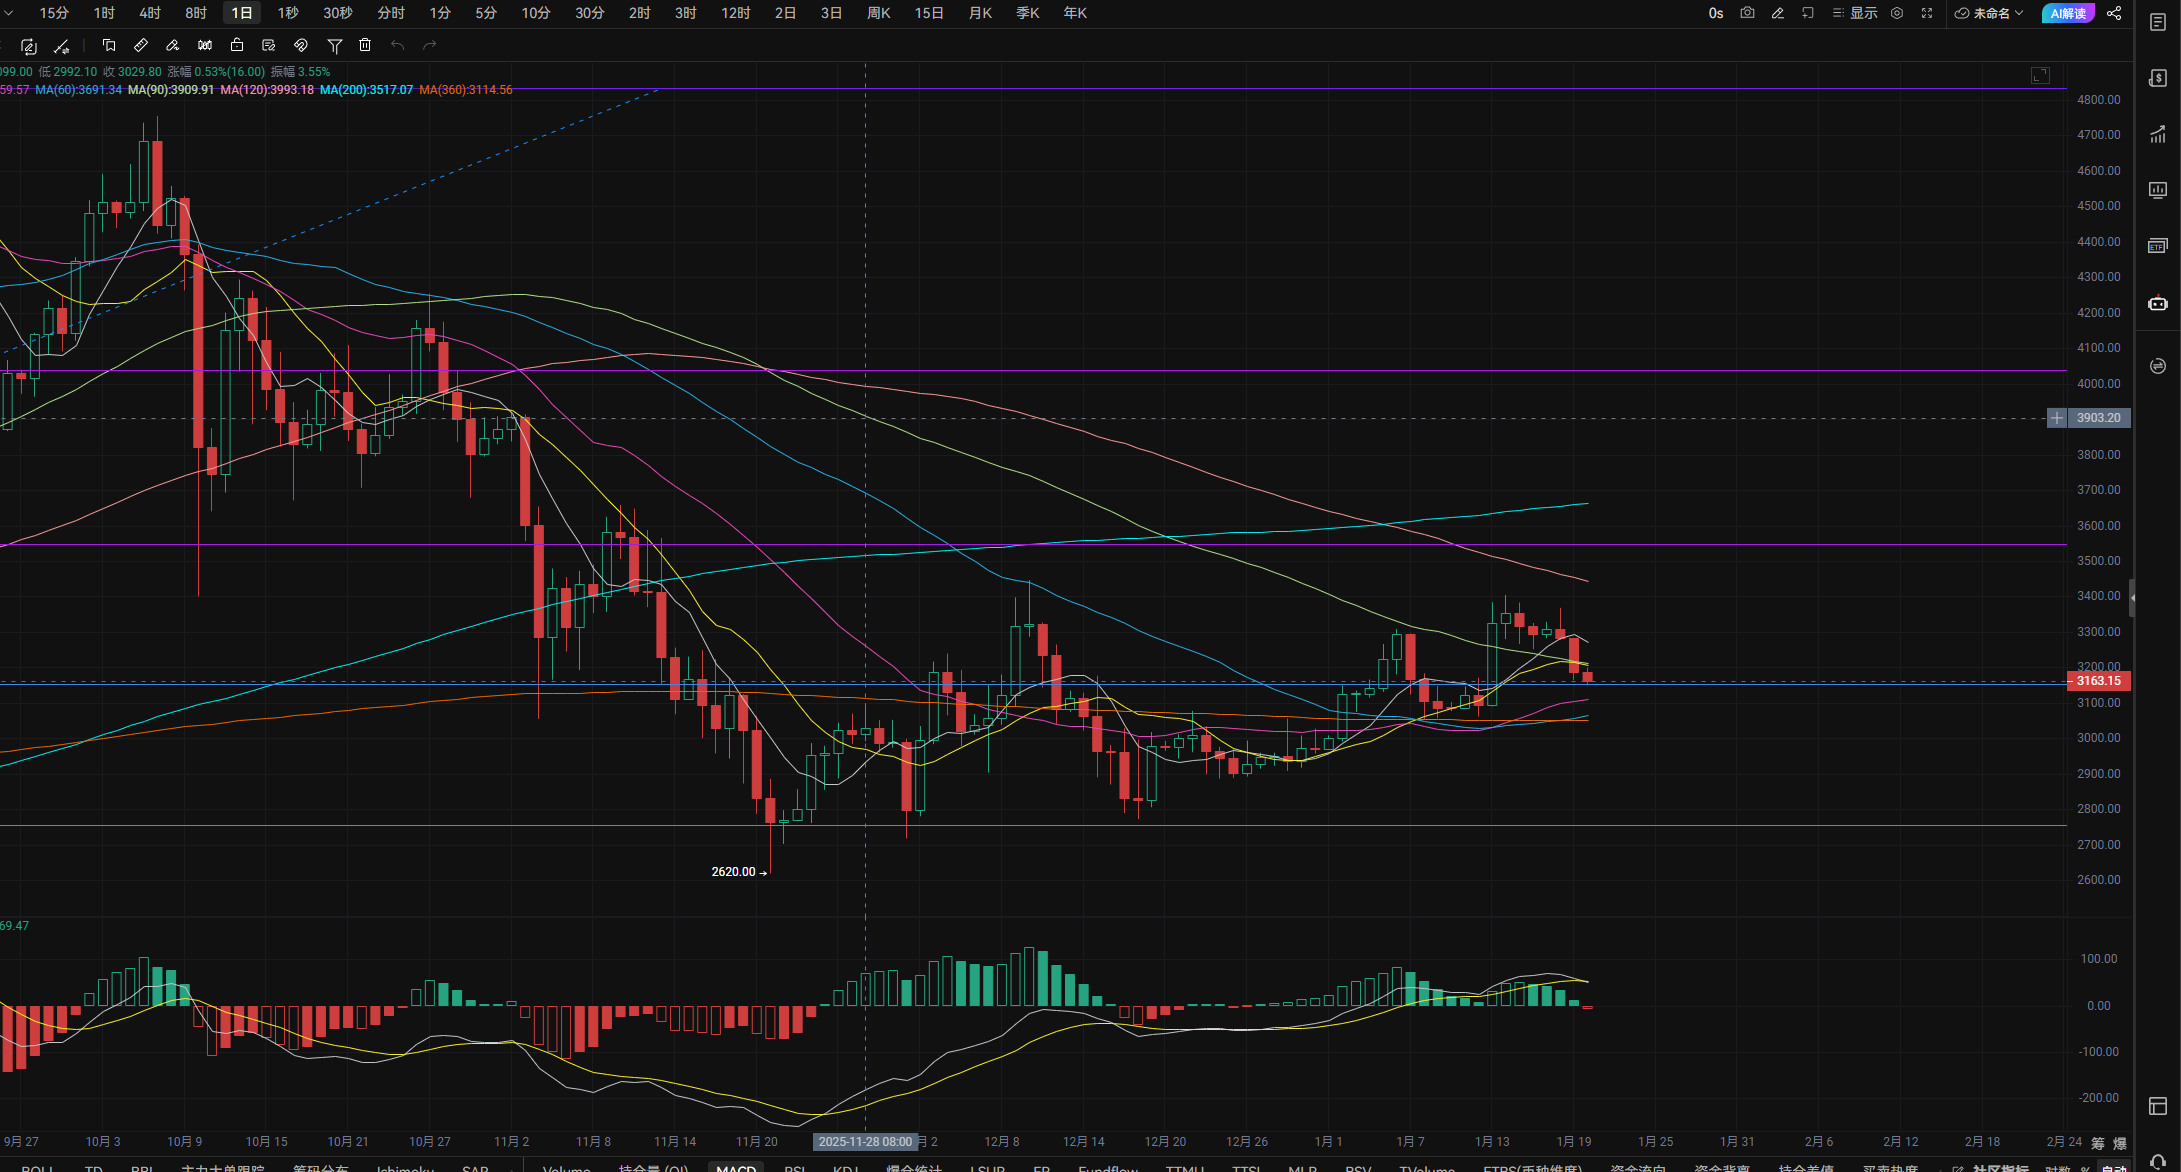The height and width of the screenshot is (1172, 2181).
Task: Click the share icon at top right
Action: coord(2114,13)
